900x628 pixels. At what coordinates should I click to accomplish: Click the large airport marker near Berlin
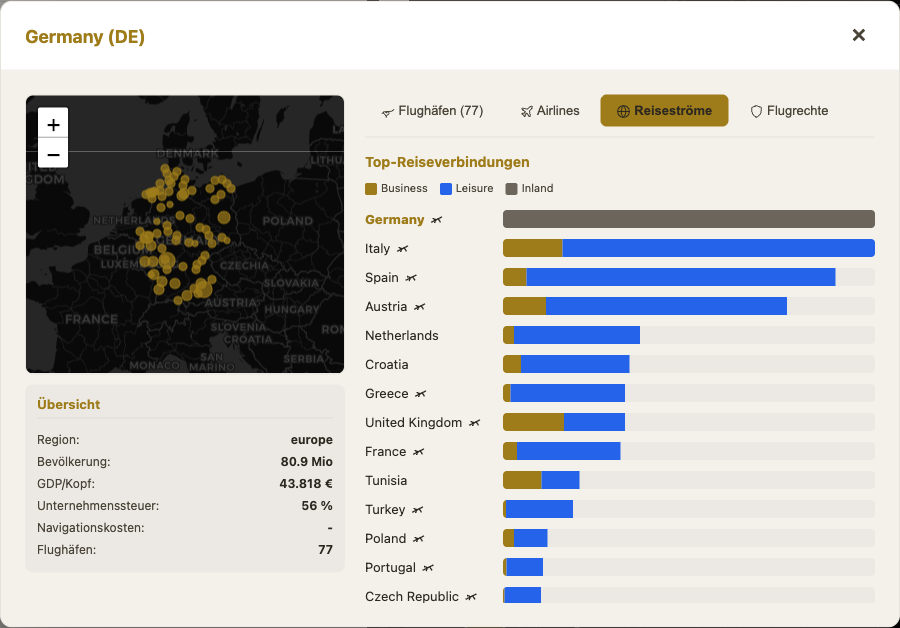[x=224, y=218]
